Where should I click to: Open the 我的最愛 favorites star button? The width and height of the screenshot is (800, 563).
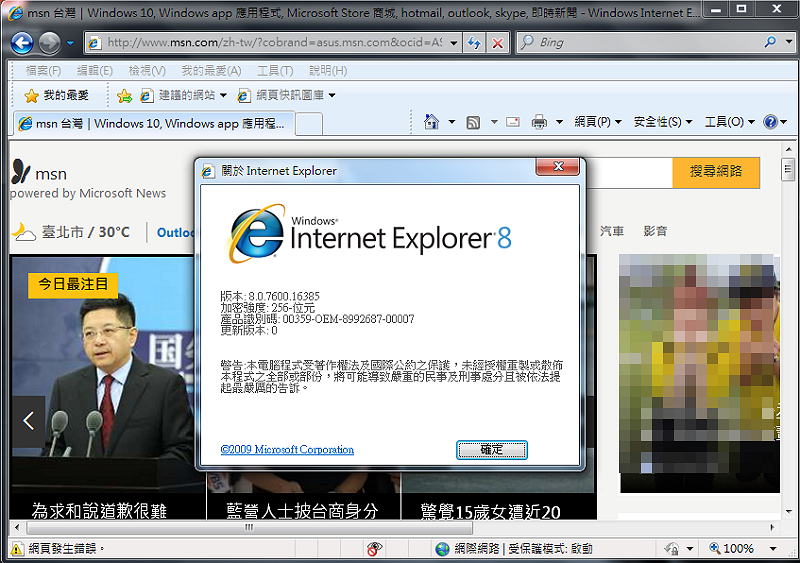pos(56,95)
